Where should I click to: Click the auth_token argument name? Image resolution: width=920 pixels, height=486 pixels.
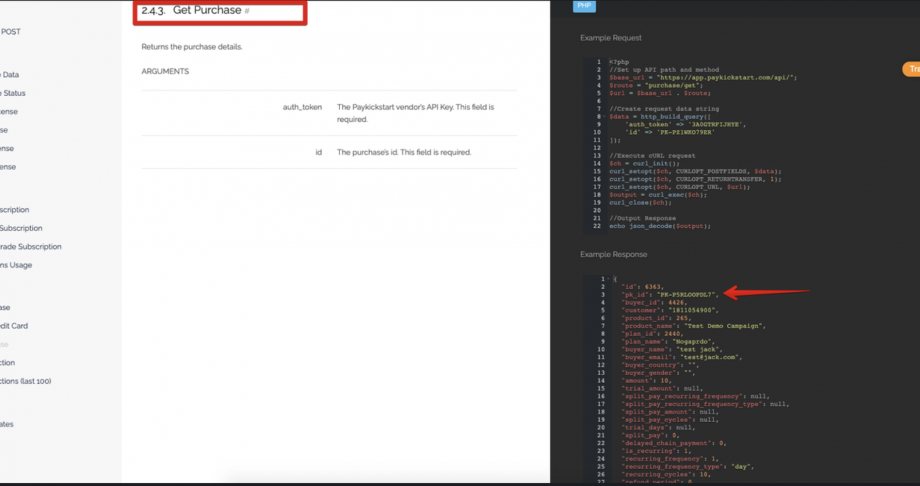(x=302, y=106)
